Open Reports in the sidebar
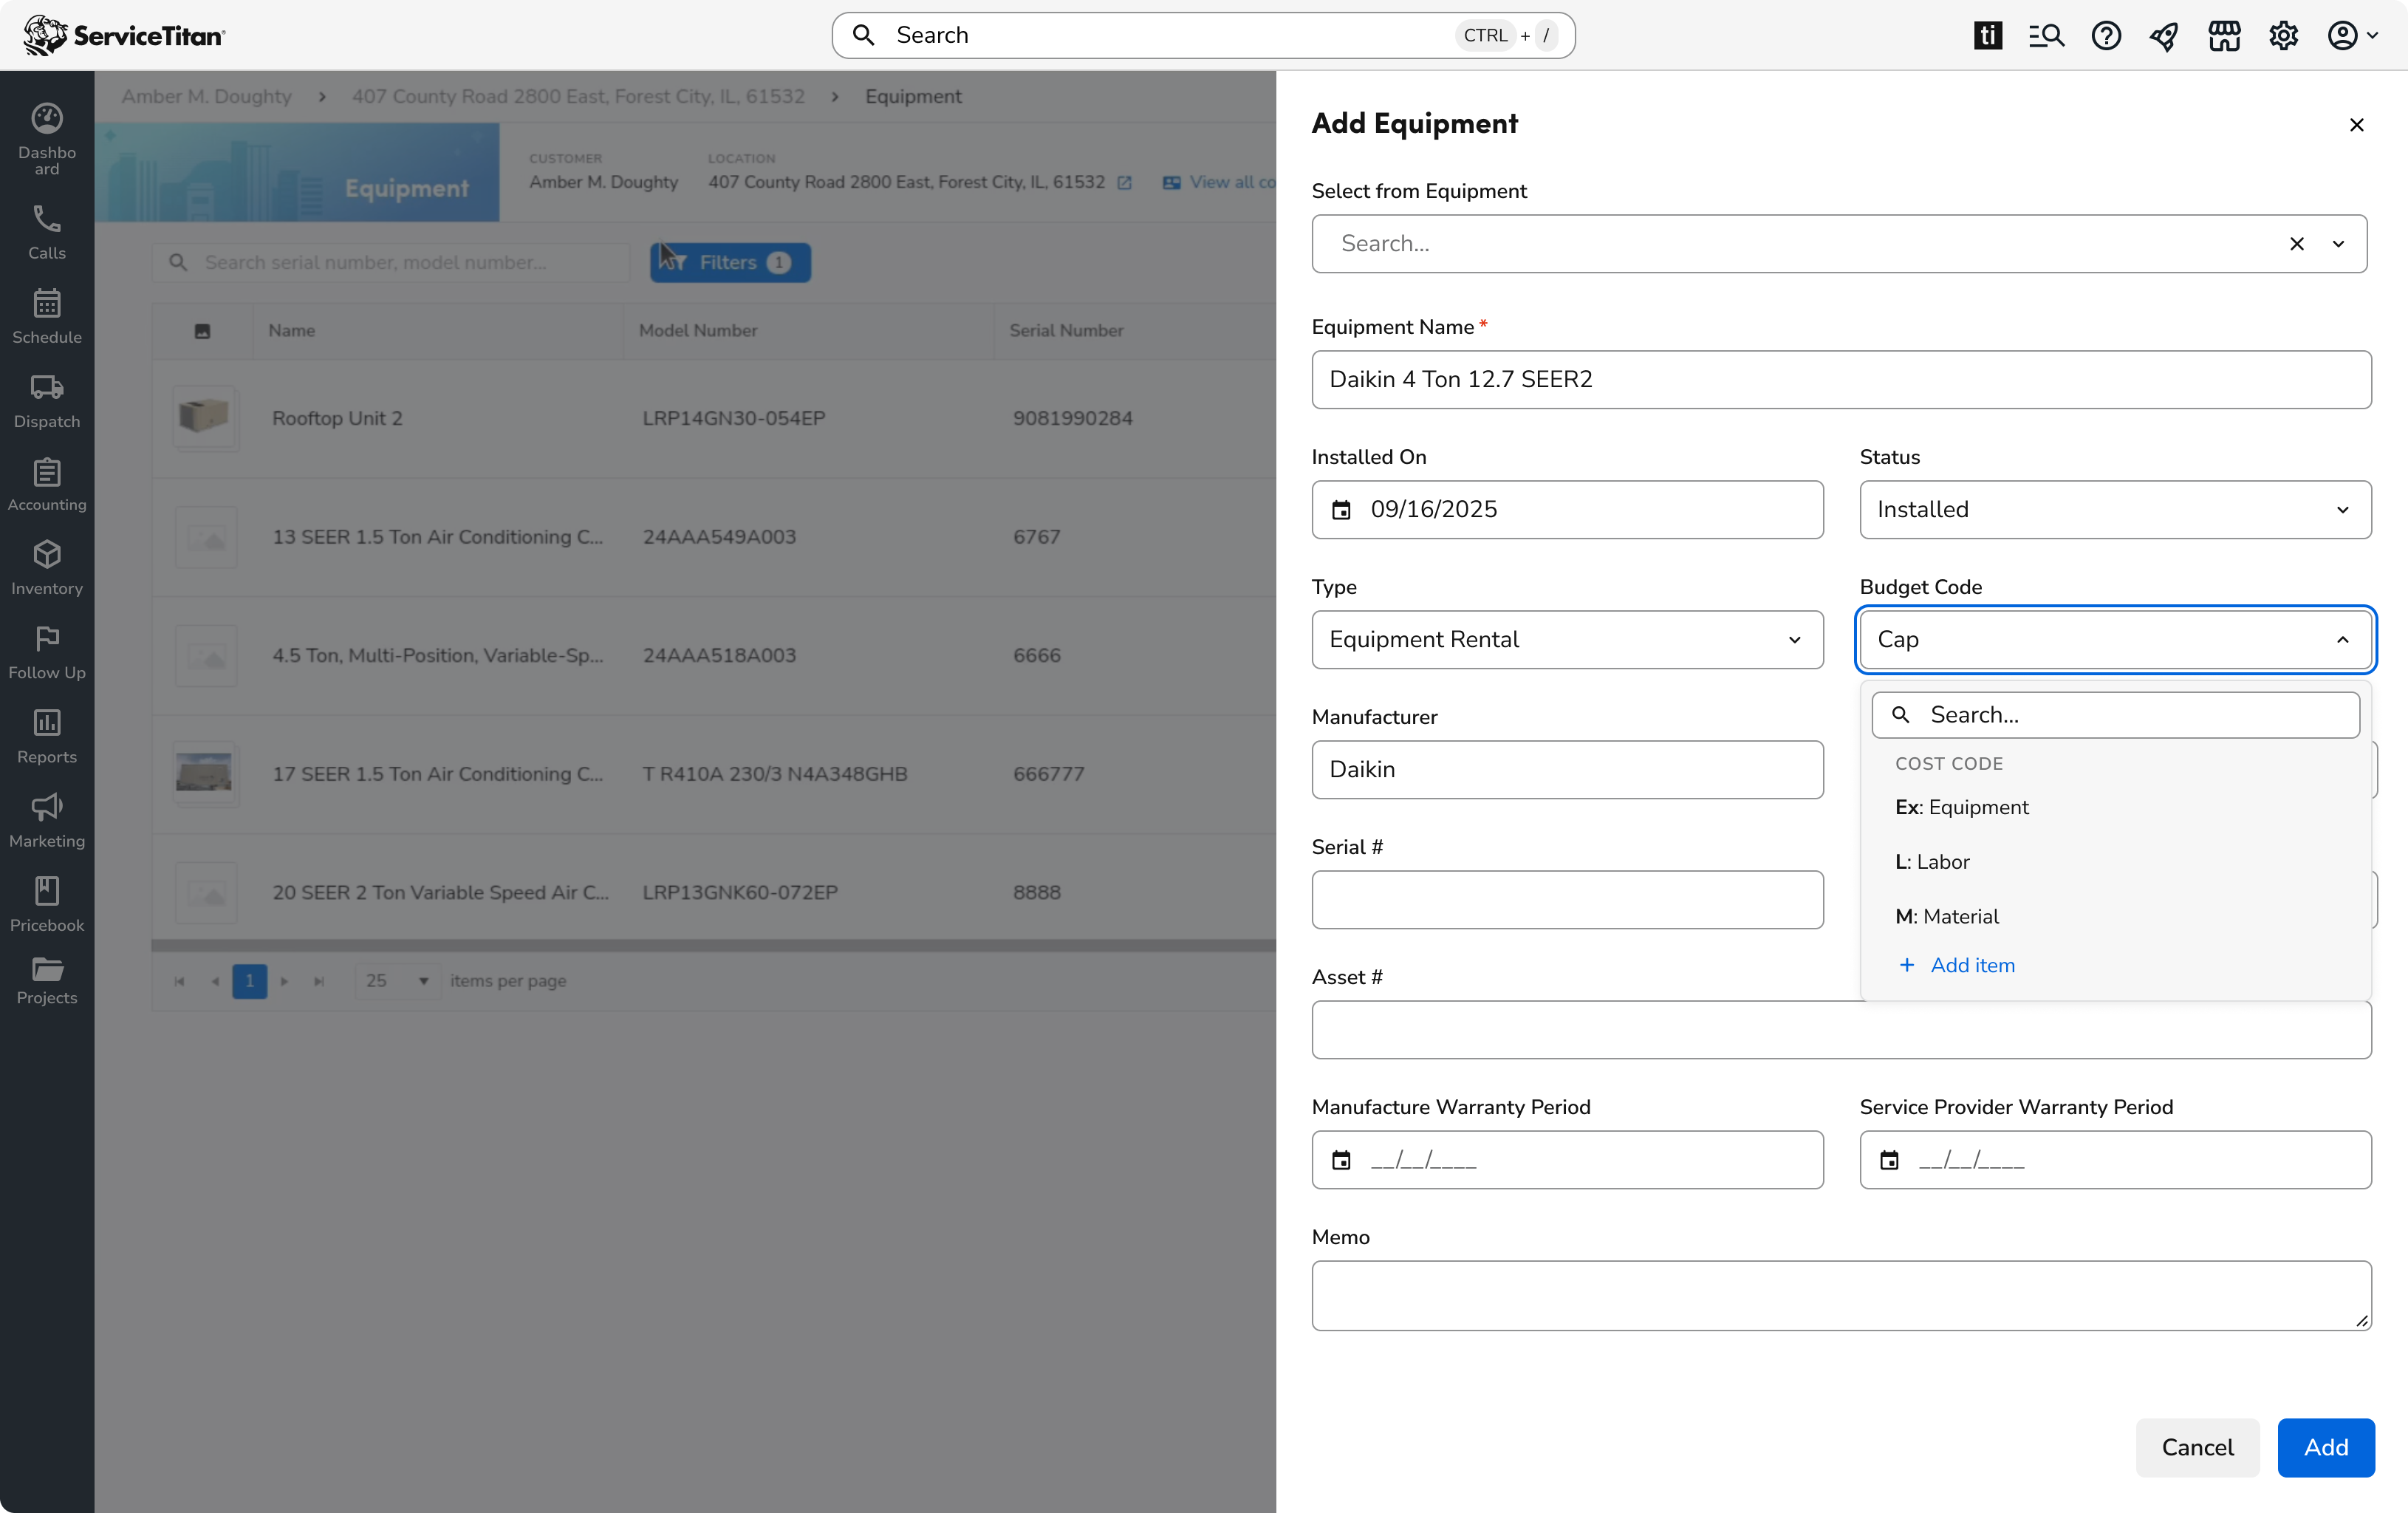The width and height of the screenshot is (2408, 1513). click(47, 736)
